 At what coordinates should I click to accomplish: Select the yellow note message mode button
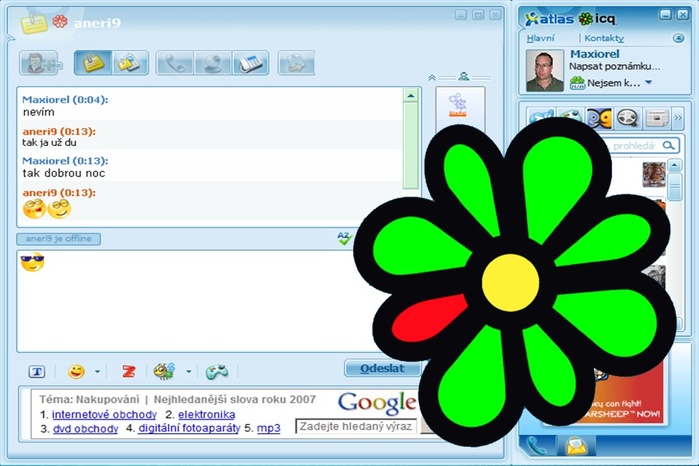(x=93, y=63)
